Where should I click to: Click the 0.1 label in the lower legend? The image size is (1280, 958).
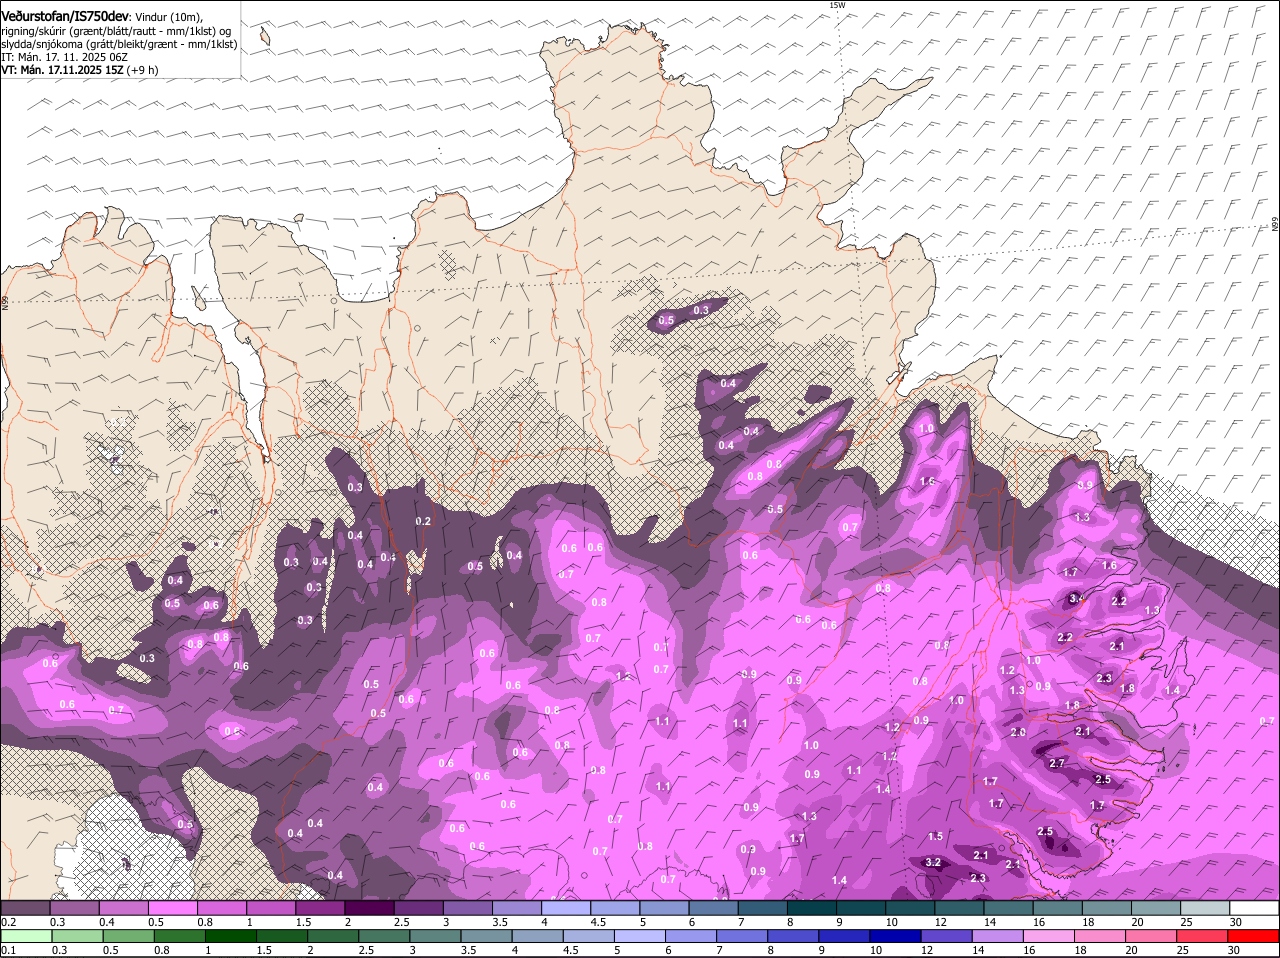click(x=8, y=950)
